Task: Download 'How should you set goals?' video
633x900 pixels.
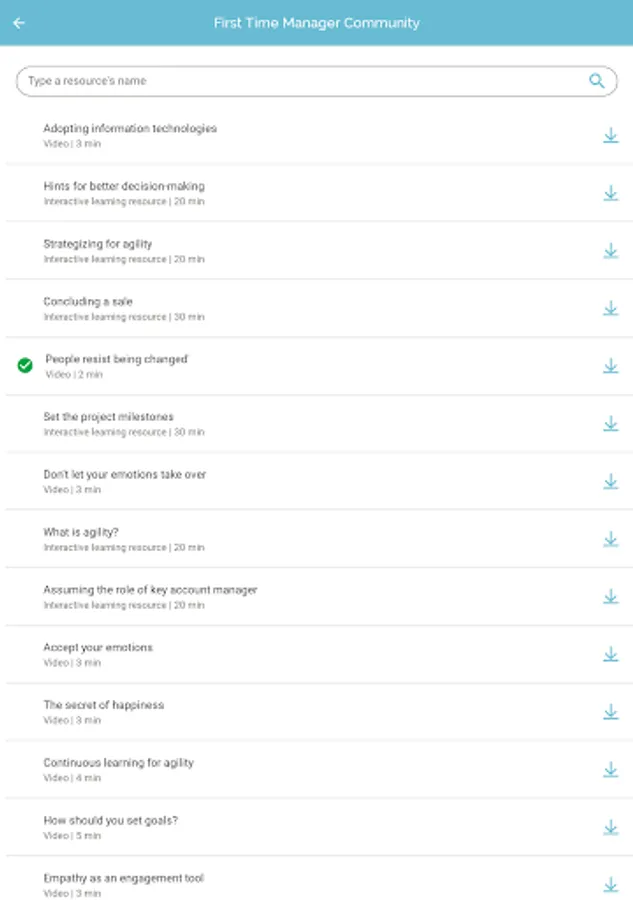Action: tap(611, 828)
